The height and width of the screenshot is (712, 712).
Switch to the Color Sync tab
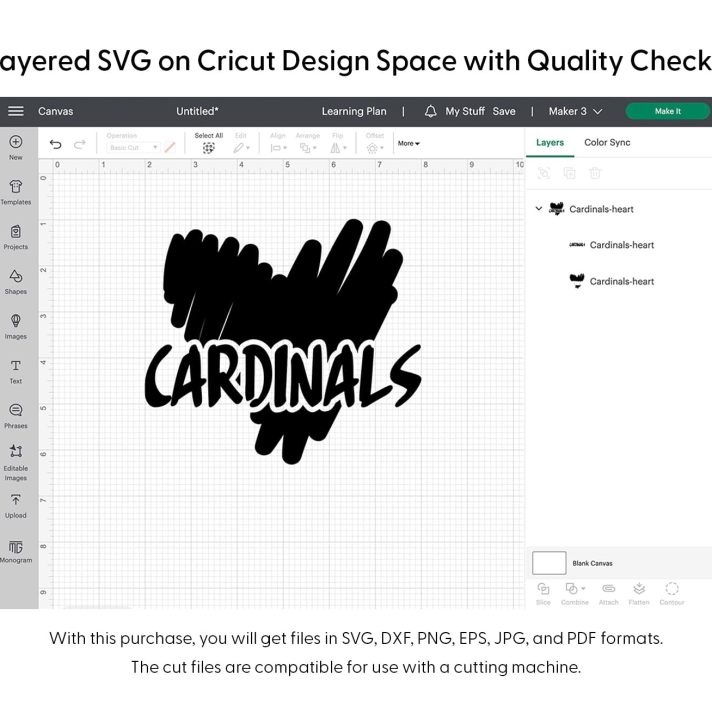(x=607, y=143)
